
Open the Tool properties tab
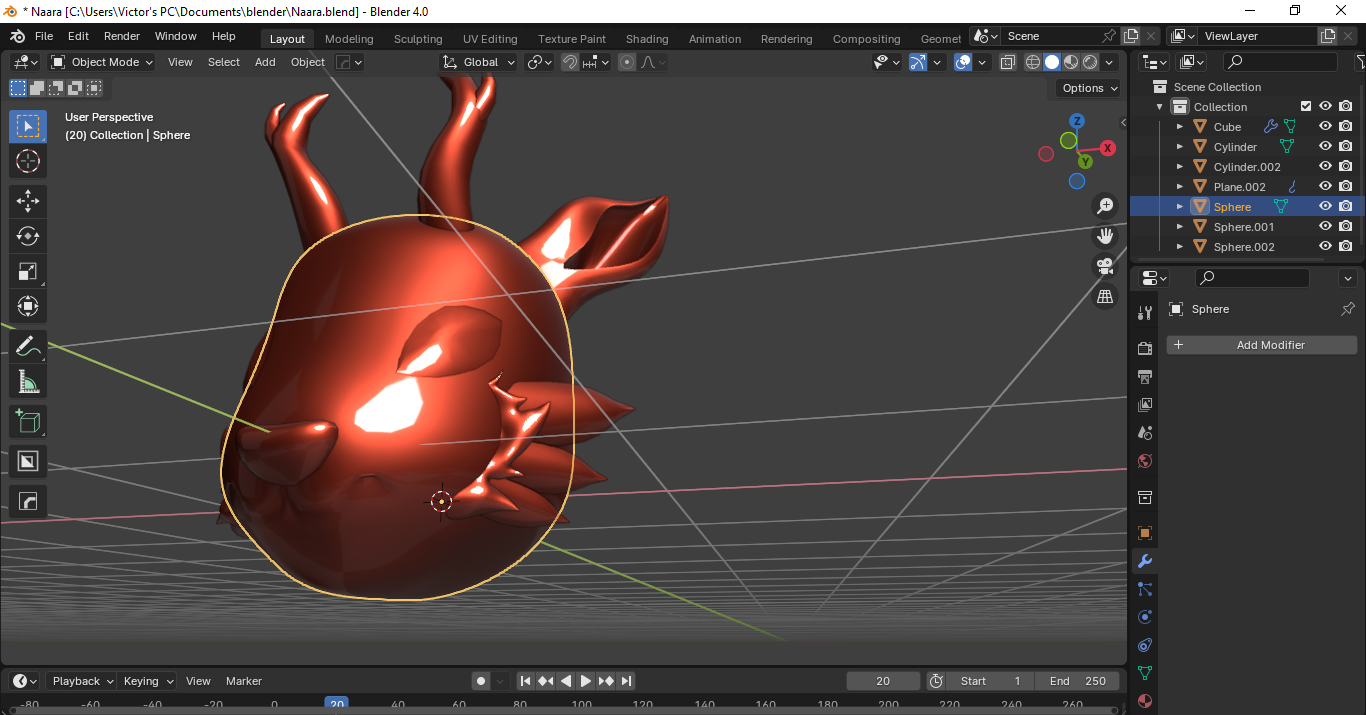pyautogui.click(x=1145, y=312)
